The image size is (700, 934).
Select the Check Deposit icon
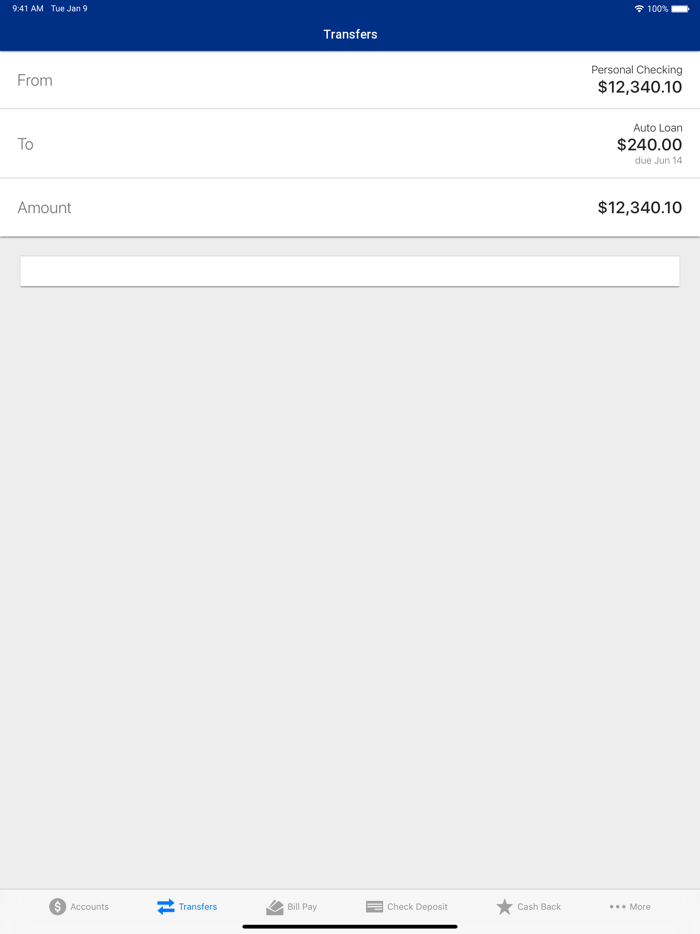(x=374, y=907)
